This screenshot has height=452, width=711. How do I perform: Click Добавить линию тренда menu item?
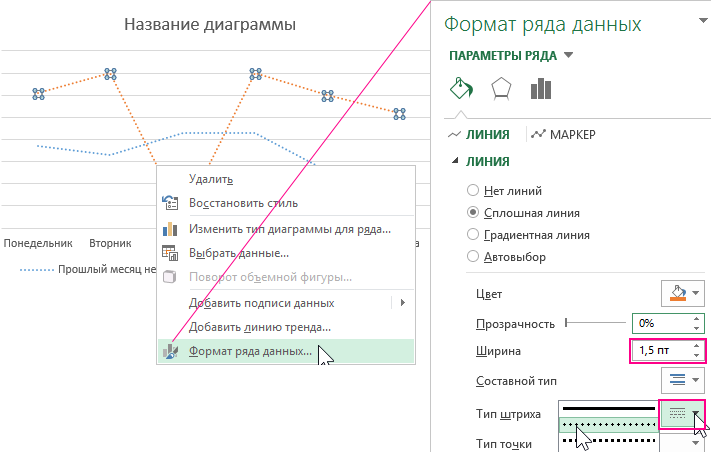point(259,327)
